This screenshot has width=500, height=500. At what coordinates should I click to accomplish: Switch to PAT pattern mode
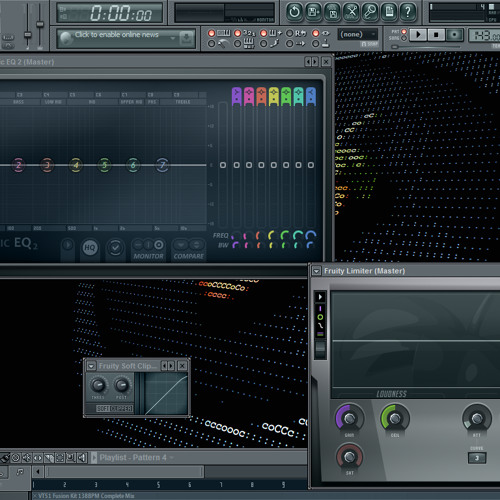[404, 32]
